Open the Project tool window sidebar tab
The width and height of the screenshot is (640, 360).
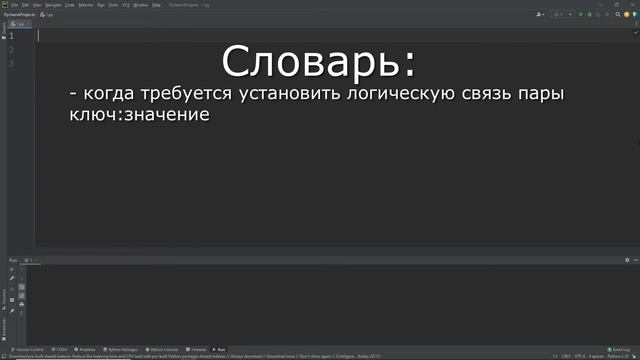(4, 31)
